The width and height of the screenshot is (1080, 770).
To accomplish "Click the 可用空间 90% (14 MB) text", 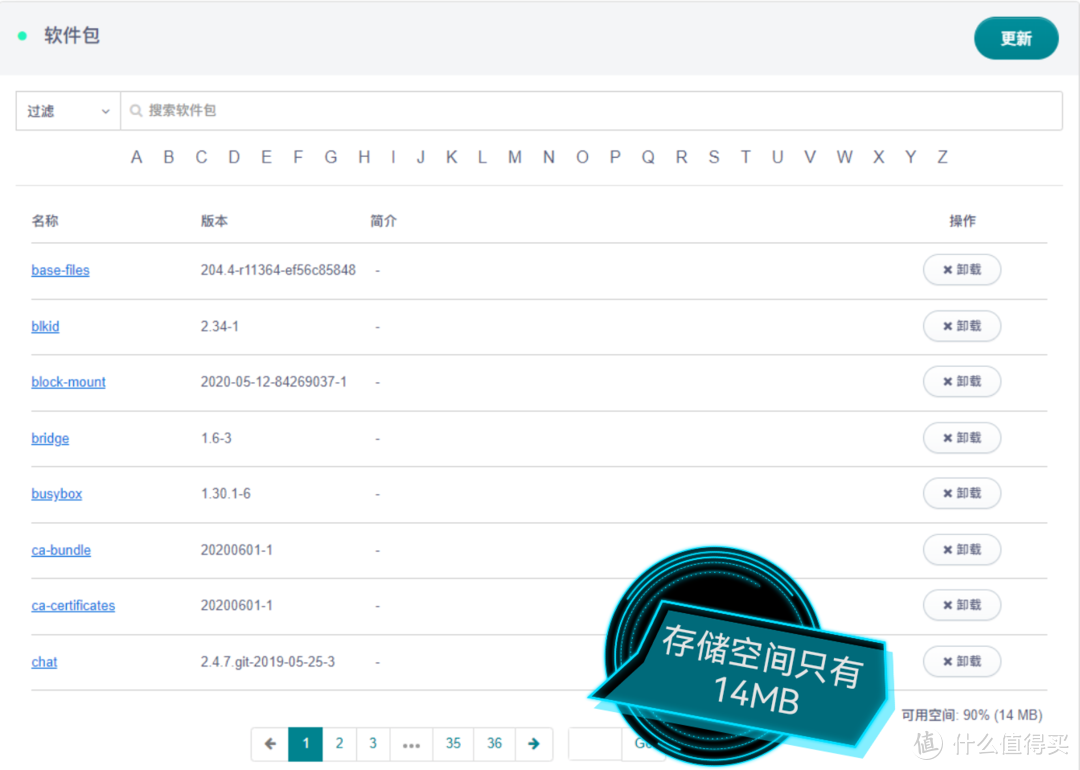I will 972,715.
